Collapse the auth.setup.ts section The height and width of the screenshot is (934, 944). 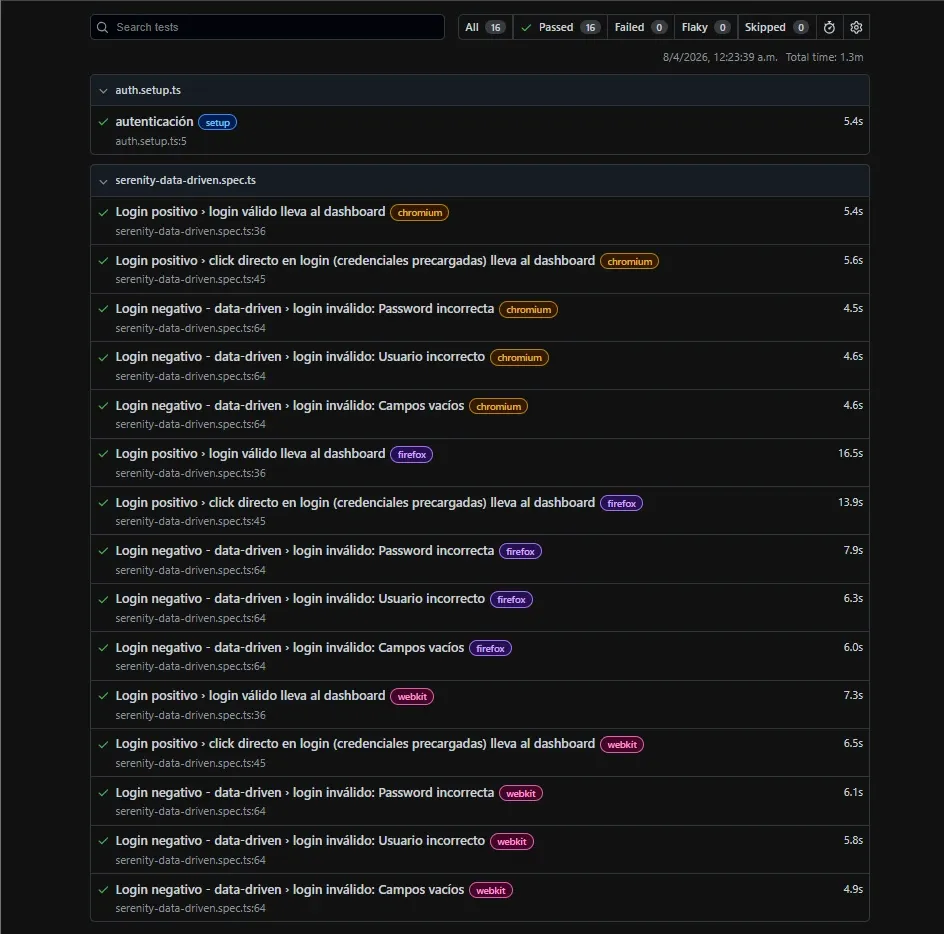point(103,90)
